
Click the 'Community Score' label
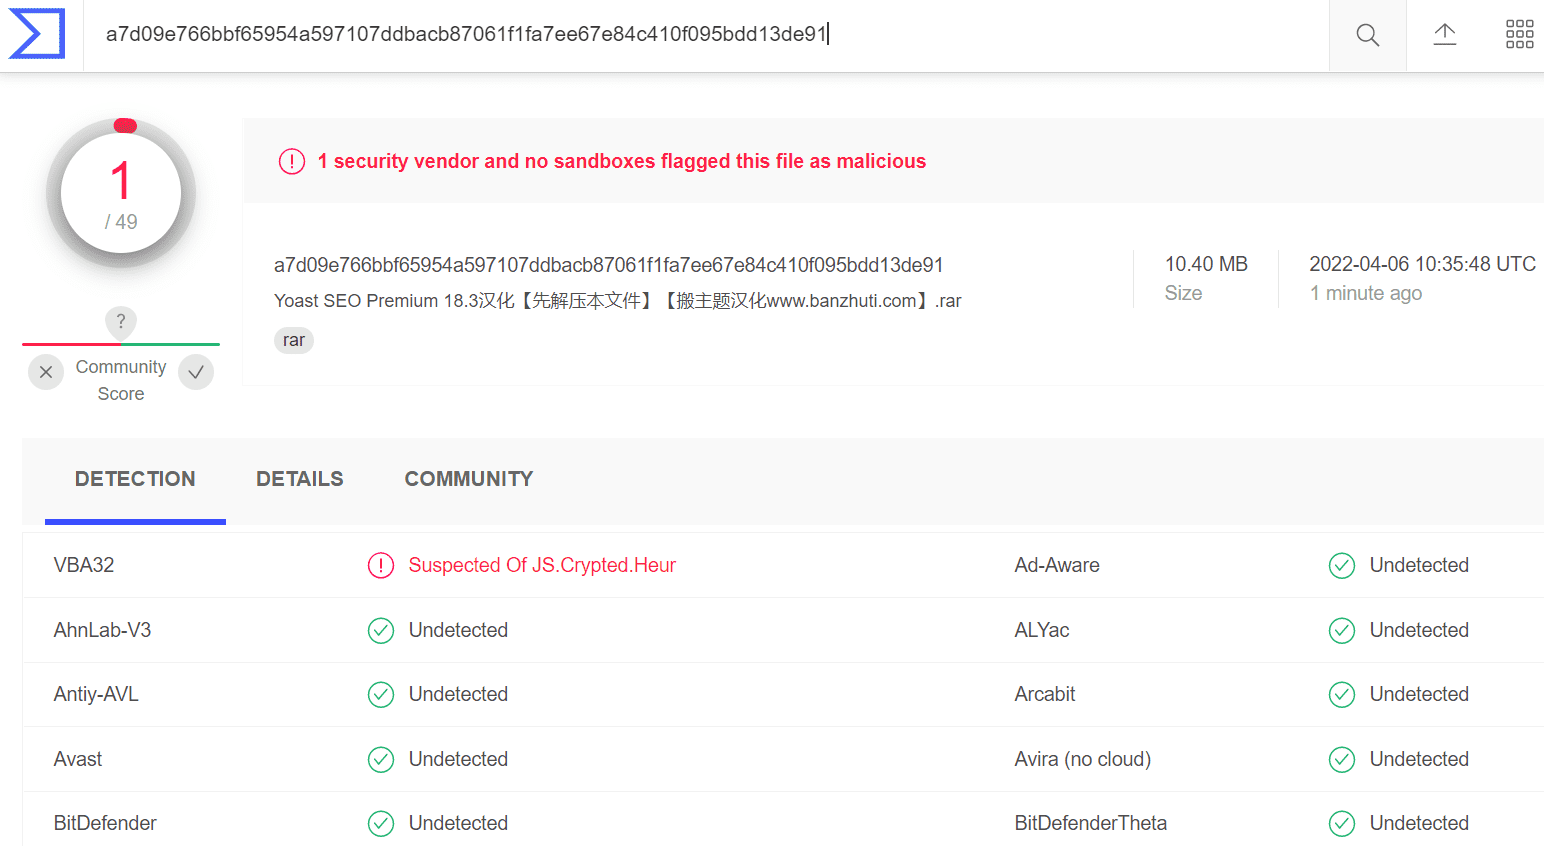point(121,380)
